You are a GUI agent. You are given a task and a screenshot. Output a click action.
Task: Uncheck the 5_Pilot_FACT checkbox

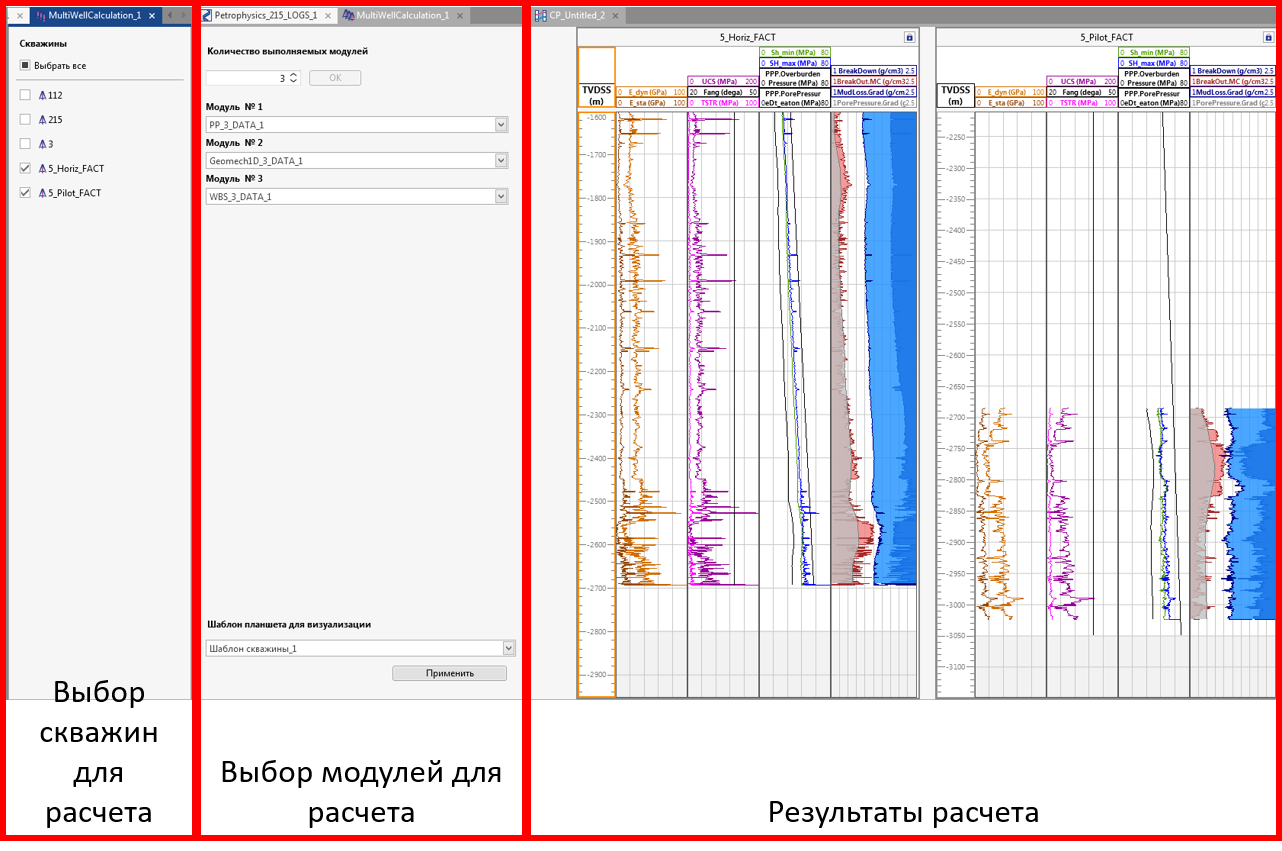[25, 193]
